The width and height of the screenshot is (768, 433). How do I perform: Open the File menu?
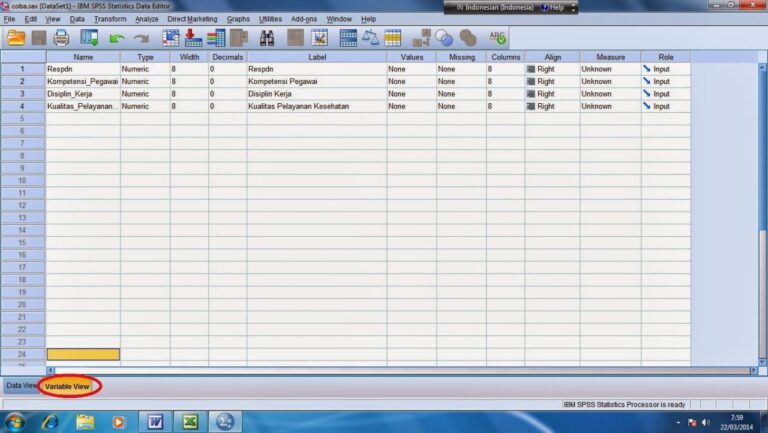[9, 19]
